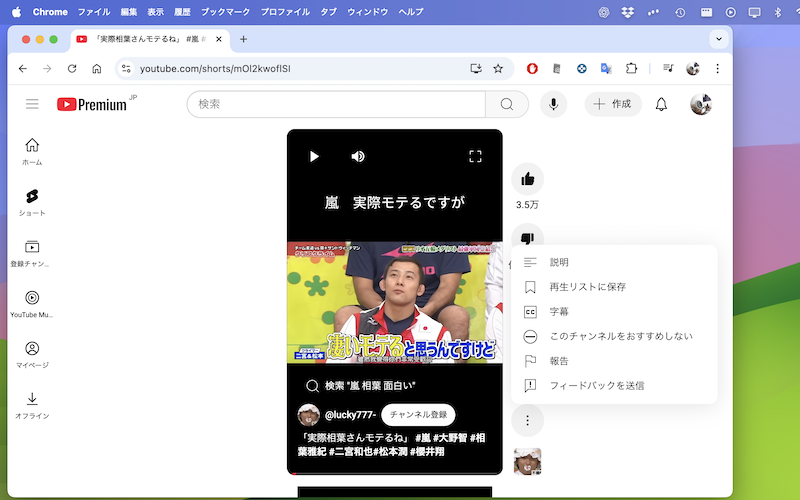Image resolution: width=800 pixels, height=500 pixels.
Task: Open a new tab with plus
Action: 243,39
